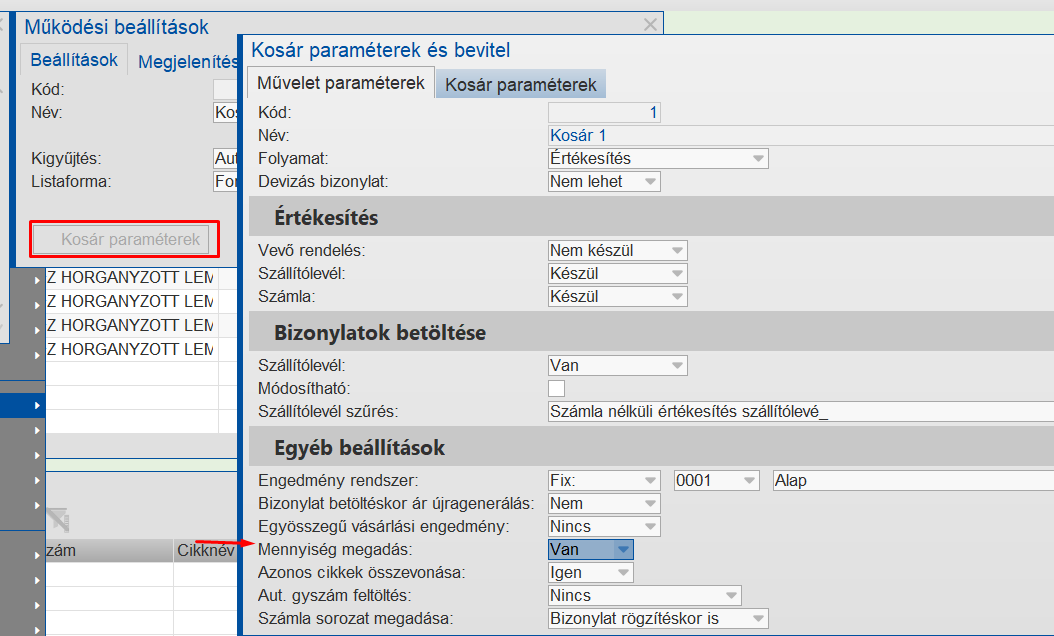Switch to the Kosár paraméterek tab
This screenshot has height=636, width=1054.
[520, 85]
